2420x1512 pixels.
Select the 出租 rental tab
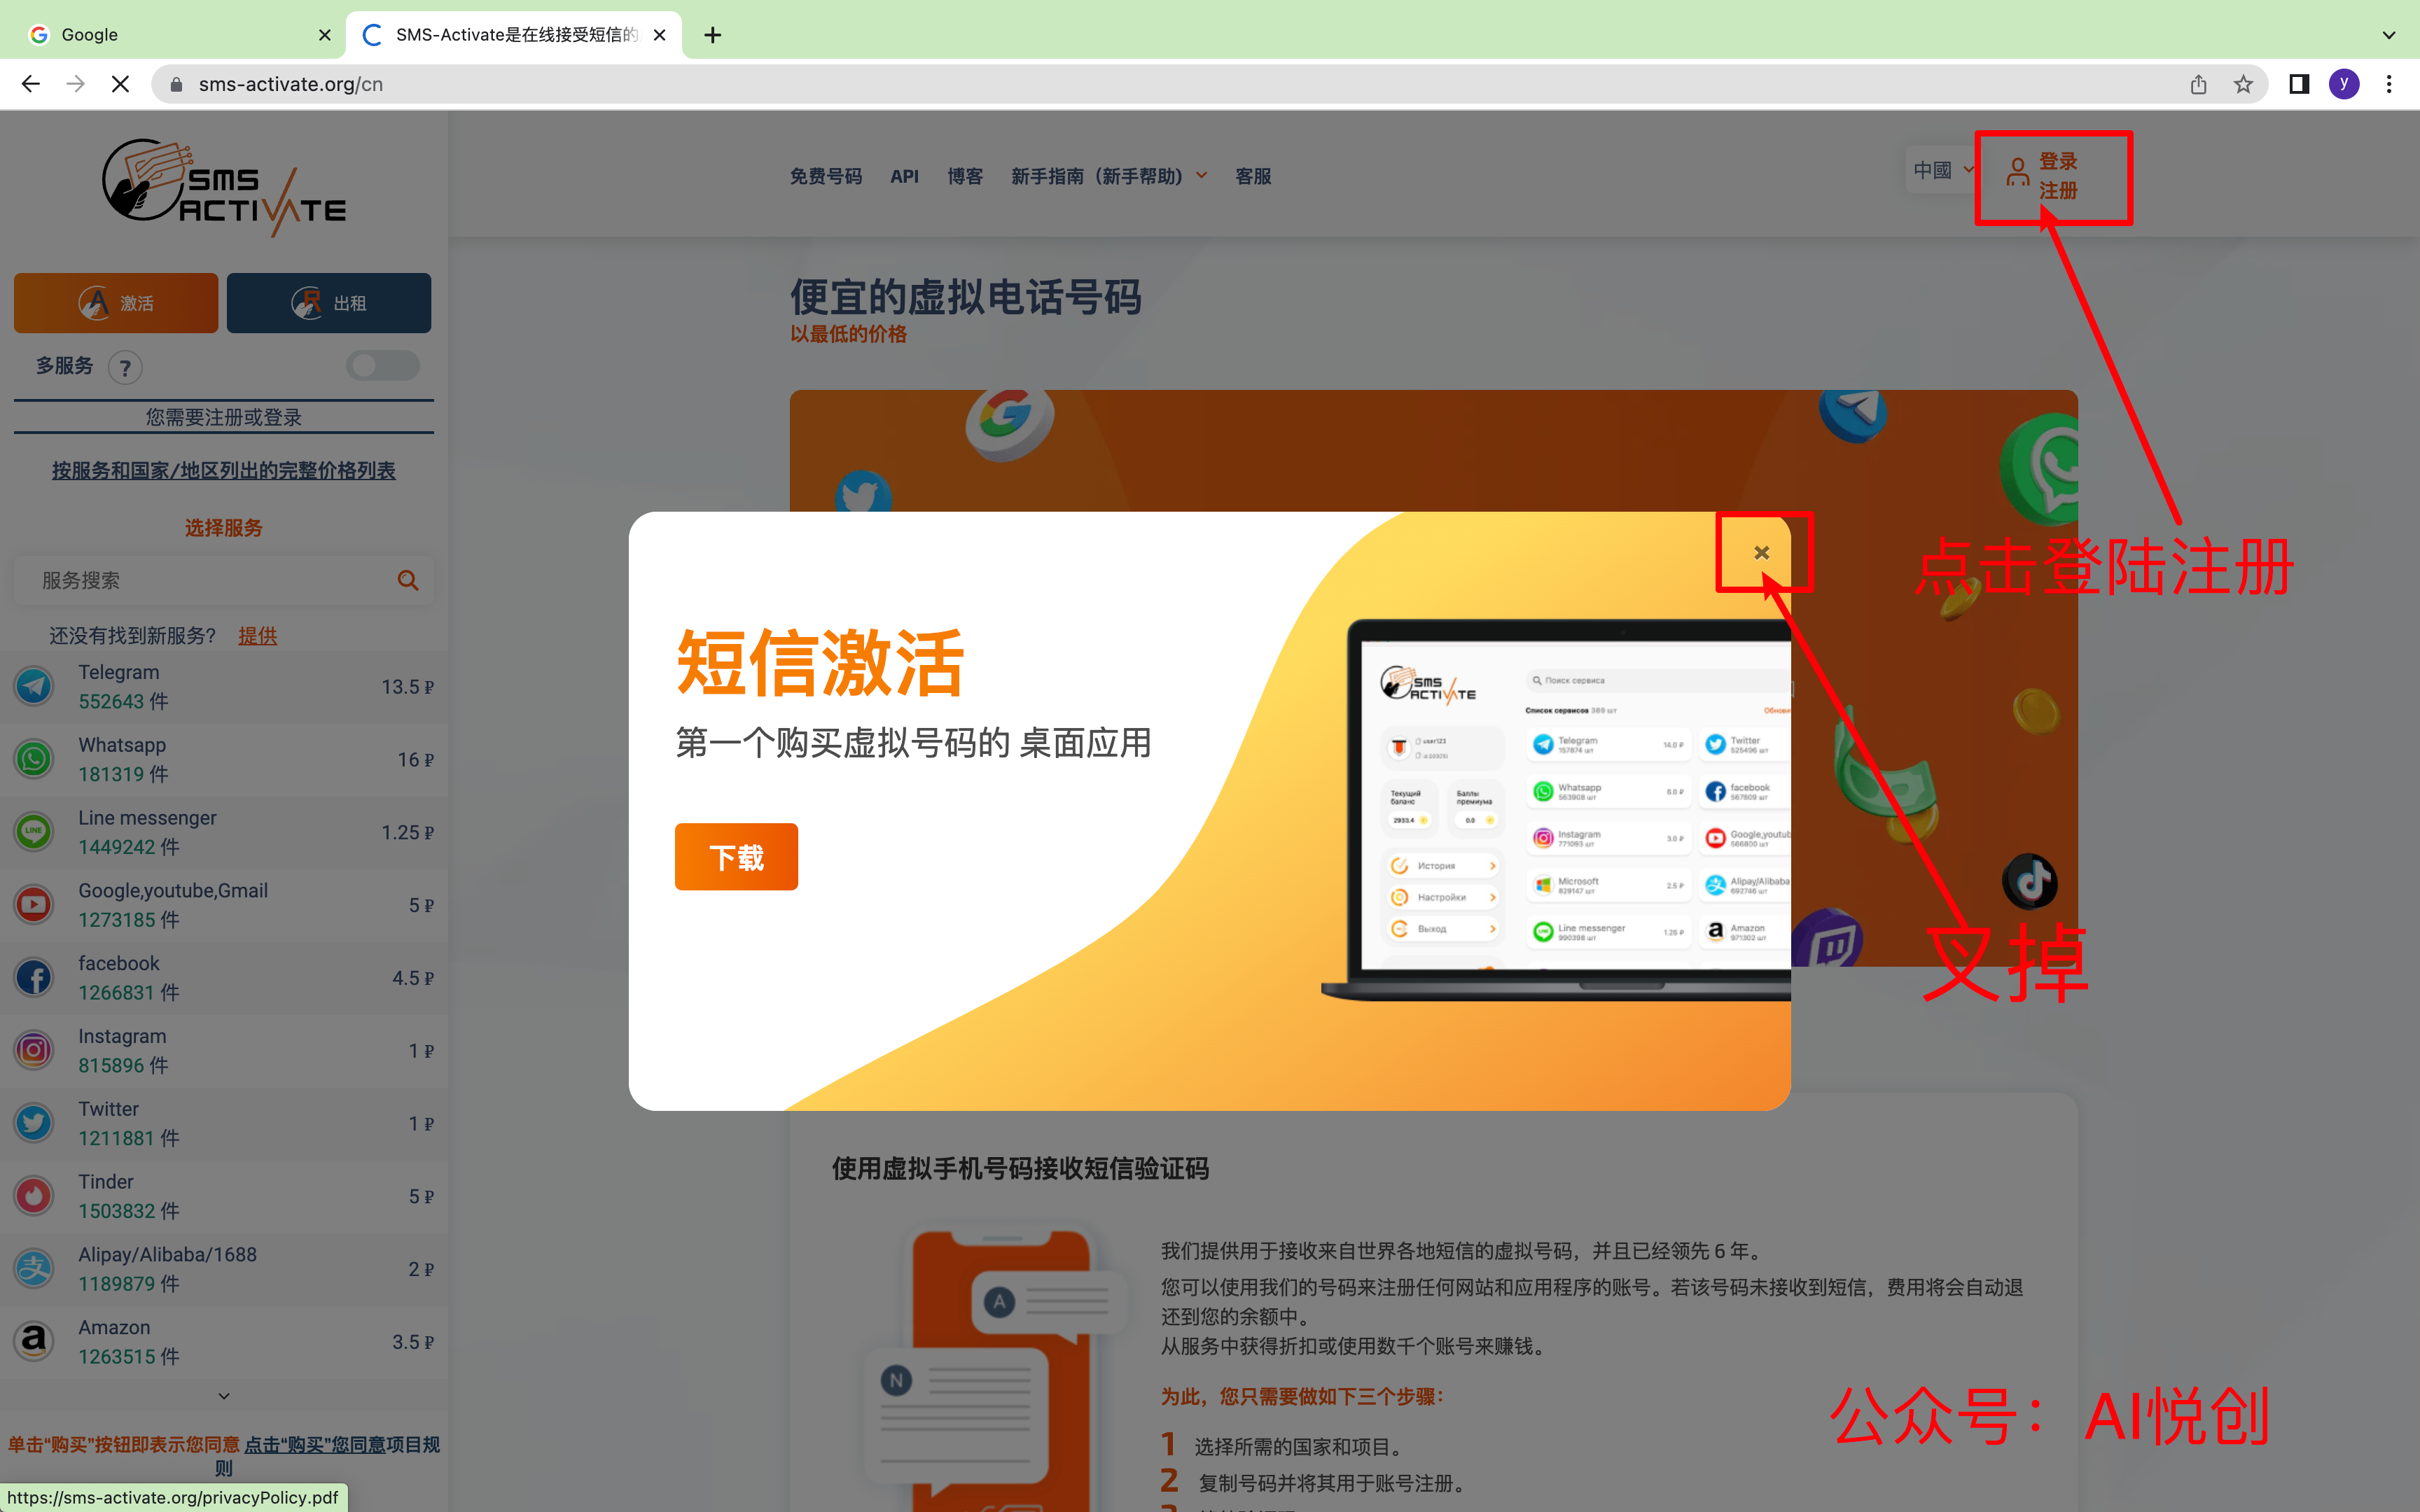[x=329, y=303]
